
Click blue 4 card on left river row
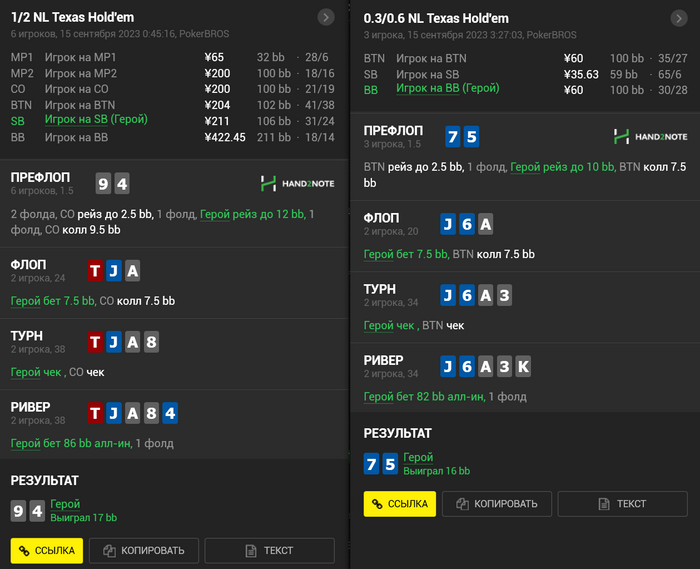pos(170,413)
